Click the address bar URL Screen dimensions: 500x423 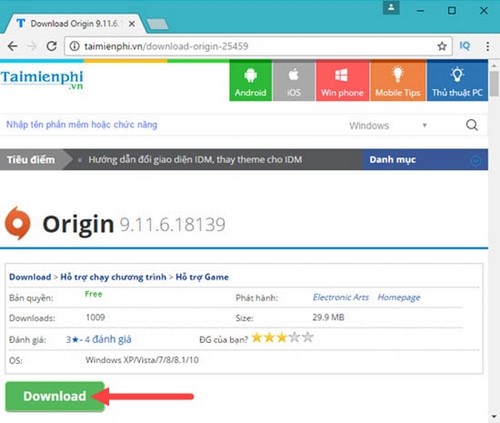tap(166, 46)
